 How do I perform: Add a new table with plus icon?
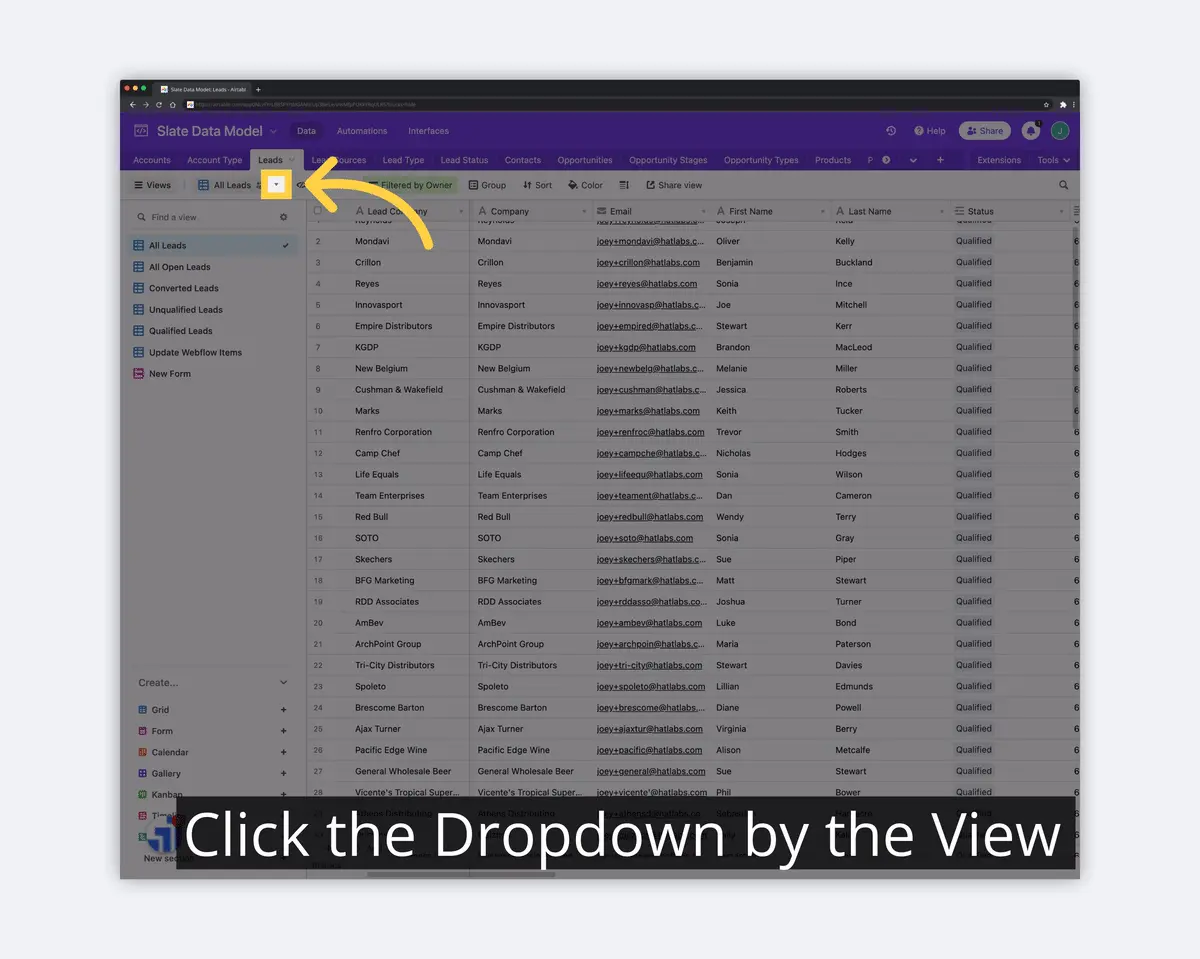[940, 160]
